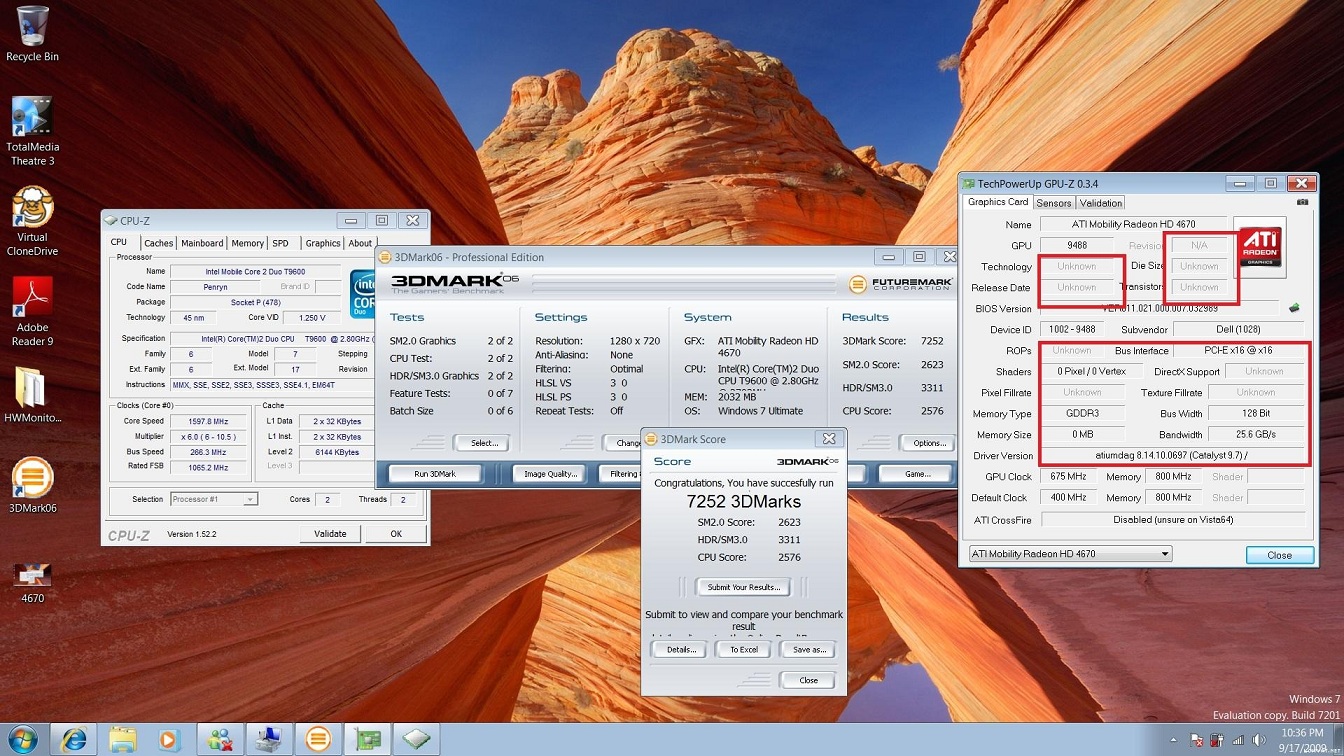Click the CPU-Z Name field showing T9600

(x=256, y=271)
